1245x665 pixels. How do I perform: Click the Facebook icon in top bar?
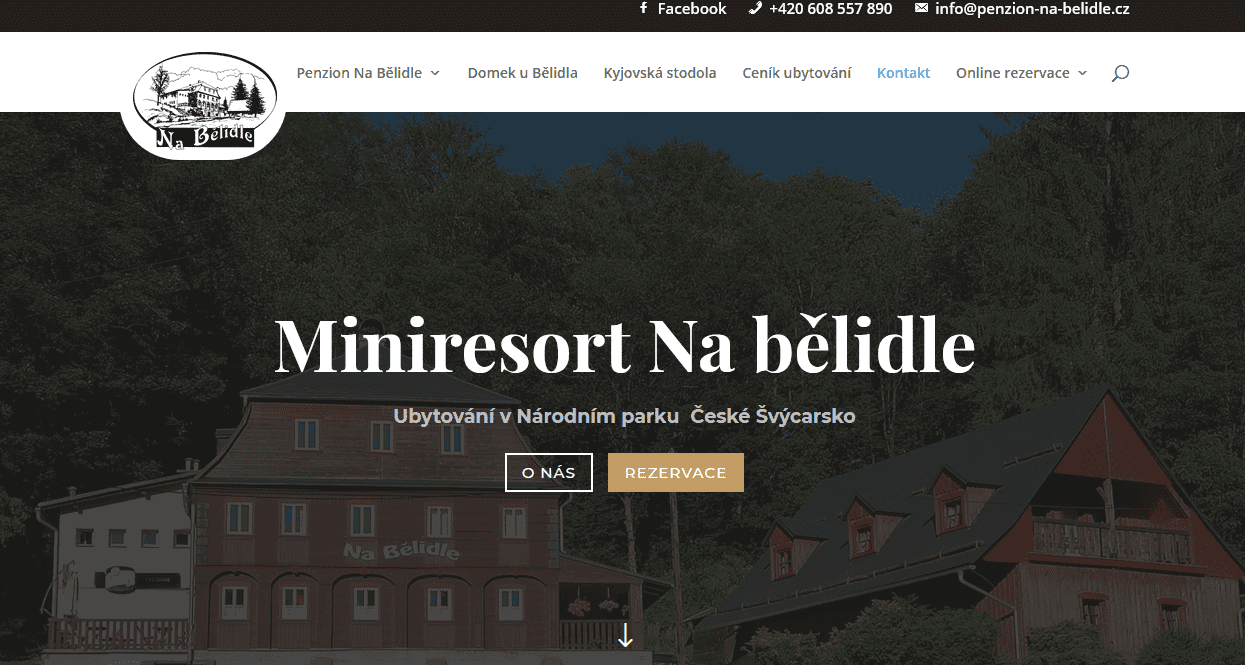(643, 9)
